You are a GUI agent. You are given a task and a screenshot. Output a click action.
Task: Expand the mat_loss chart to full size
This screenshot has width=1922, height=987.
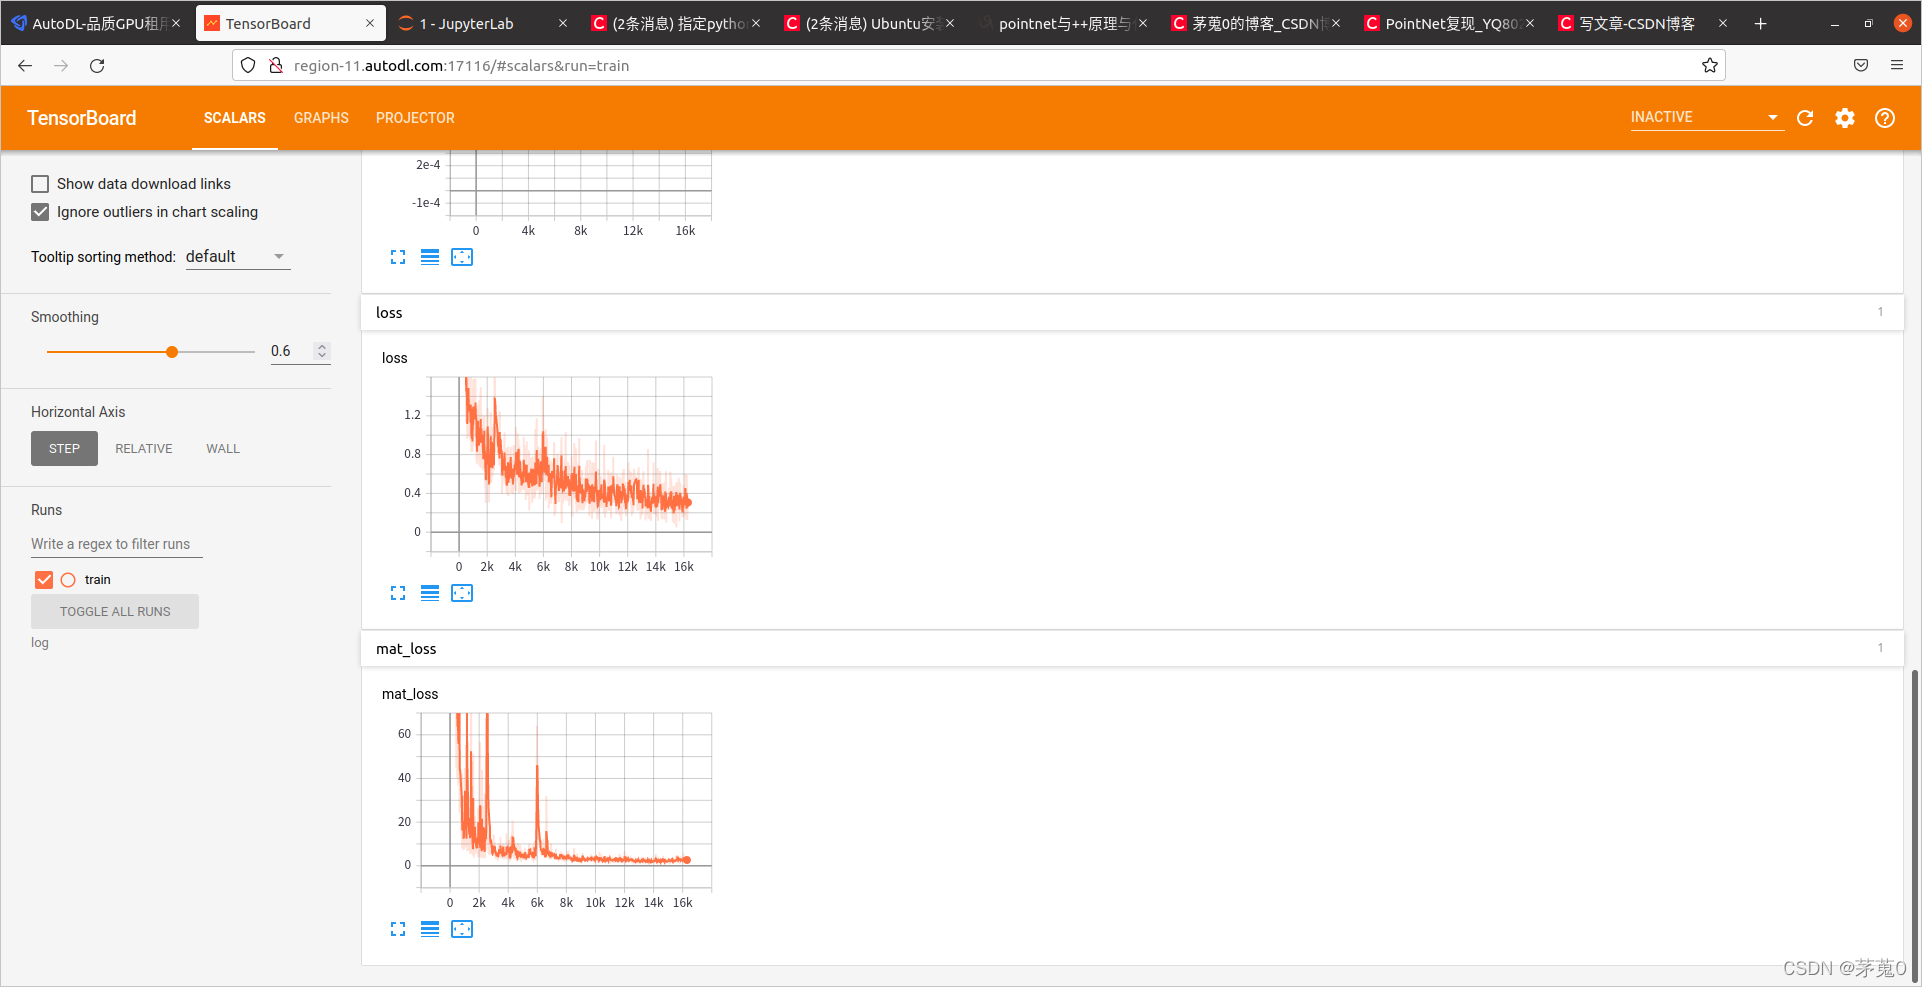[398, 929]
